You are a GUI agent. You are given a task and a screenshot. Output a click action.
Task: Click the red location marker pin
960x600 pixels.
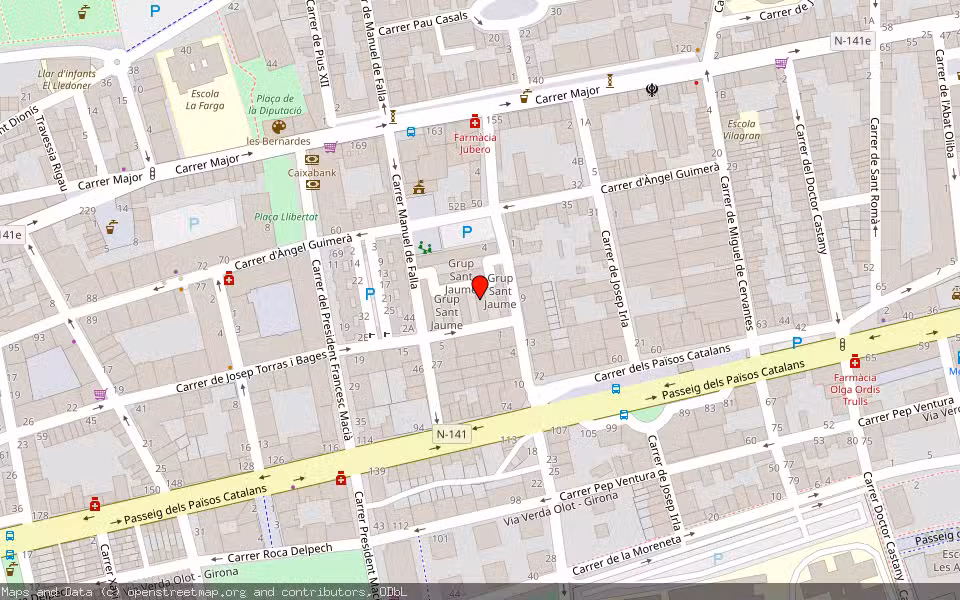pyautogui.click(x=480, y=287)
